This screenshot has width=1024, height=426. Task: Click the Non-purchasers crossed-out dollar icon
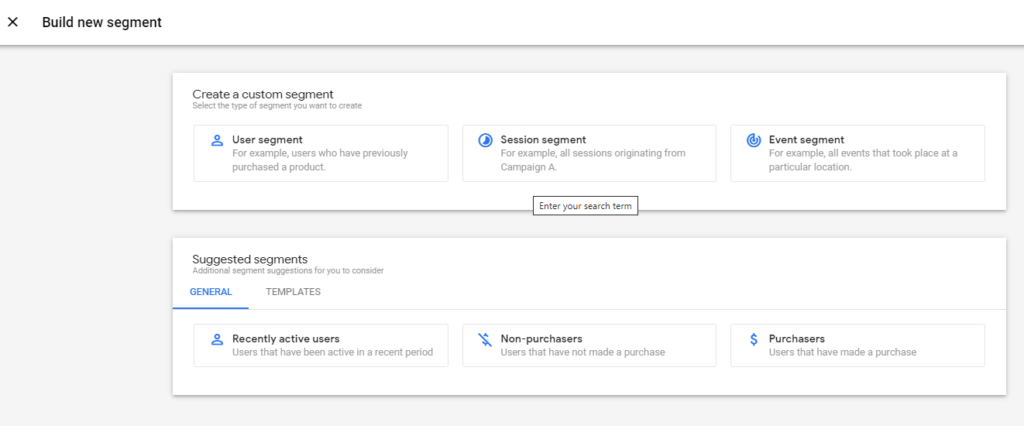tap(485, 339)
